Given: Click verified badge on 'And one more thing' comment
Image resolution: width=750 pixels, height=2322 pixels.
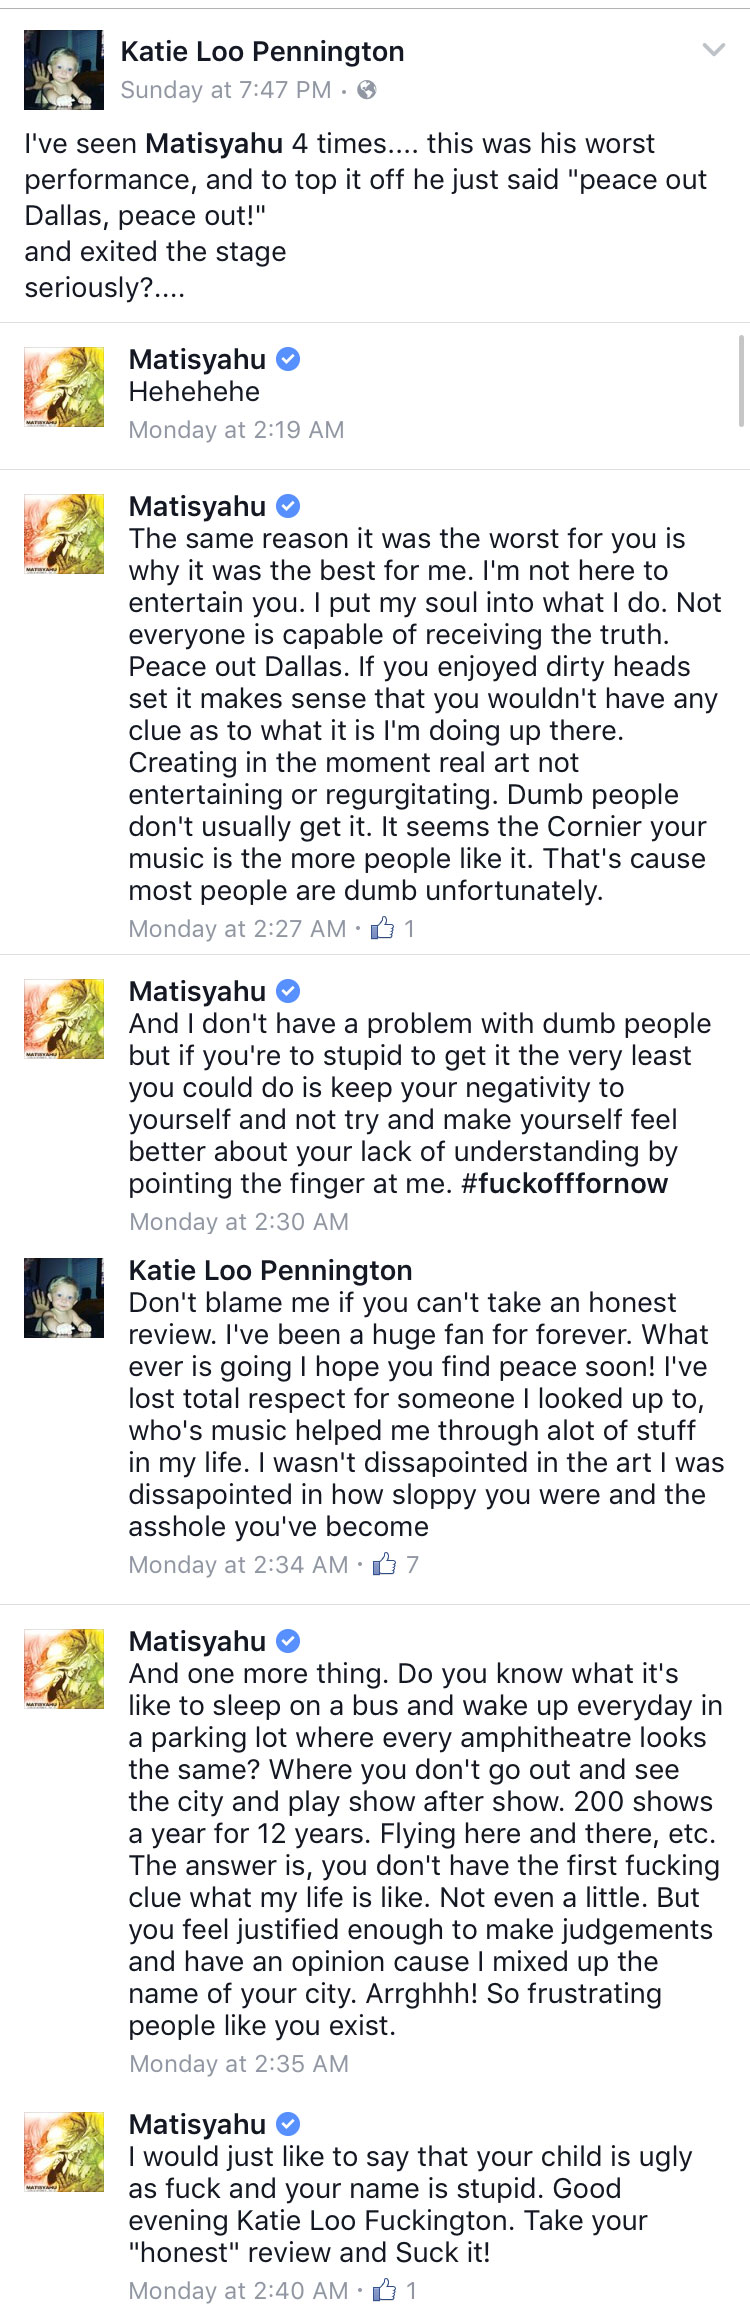Looking at the screenshot, I should pyautogui.click(x=288, y=1641).
